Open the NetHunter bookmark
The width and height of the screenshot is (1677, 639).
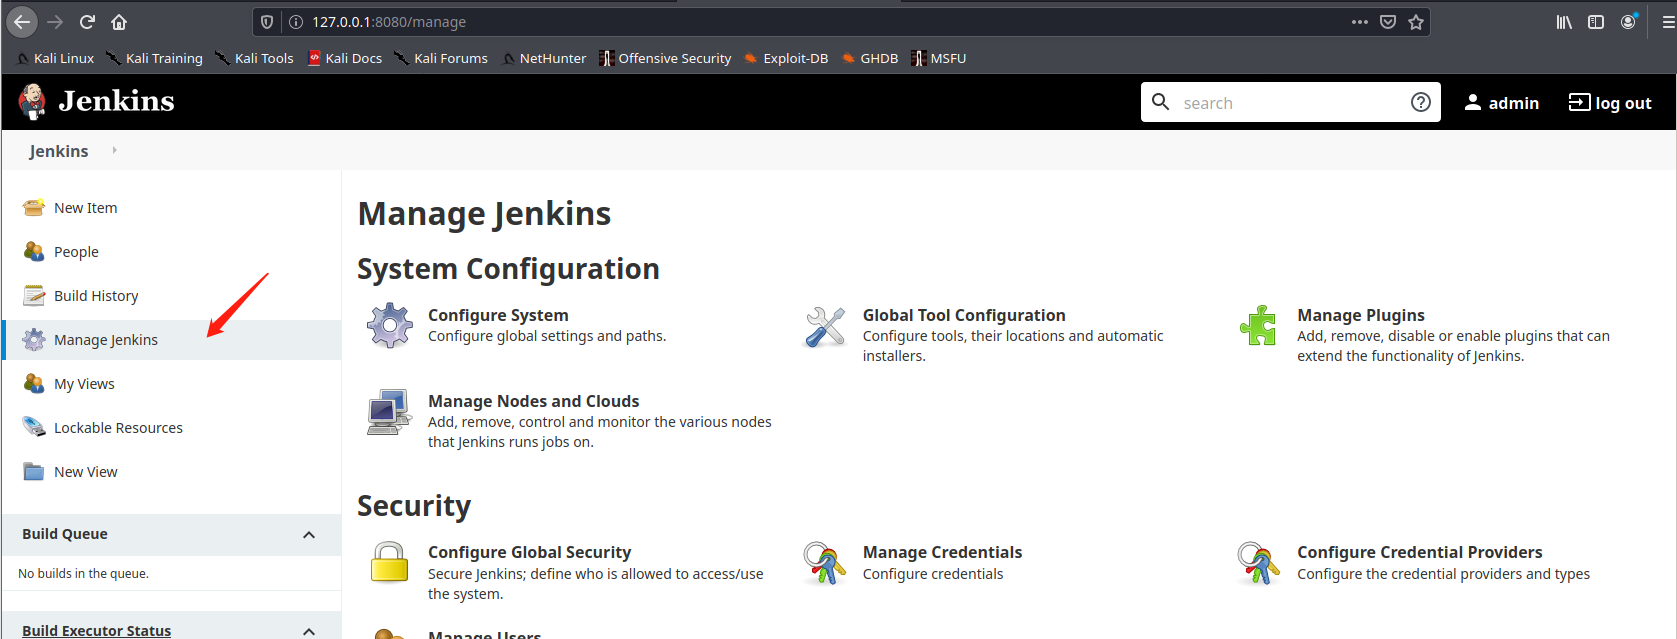(543, 58)
